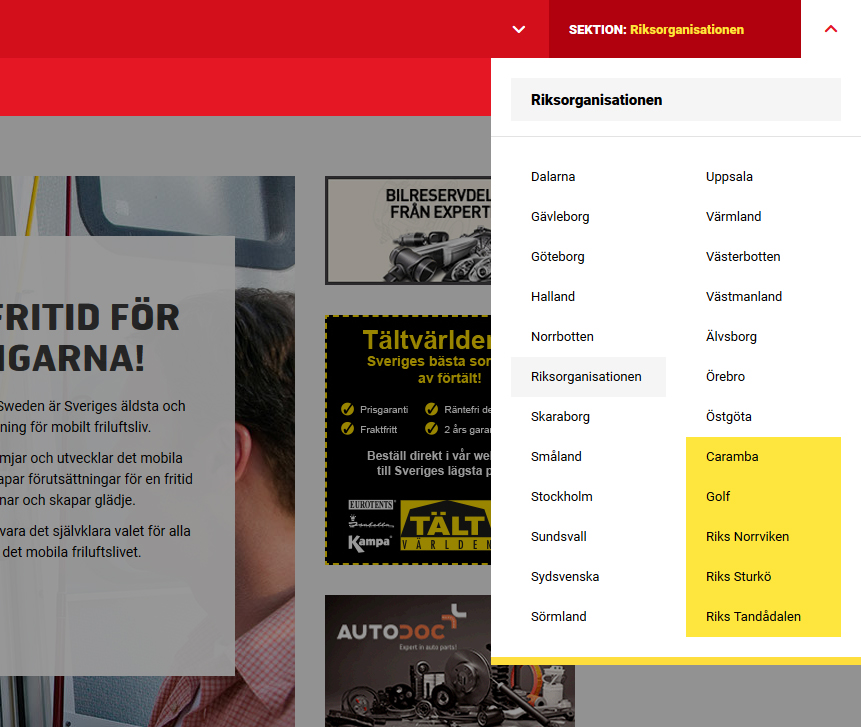861x727 pixels.
Task: Open the Värmland section
Action: 733,217
